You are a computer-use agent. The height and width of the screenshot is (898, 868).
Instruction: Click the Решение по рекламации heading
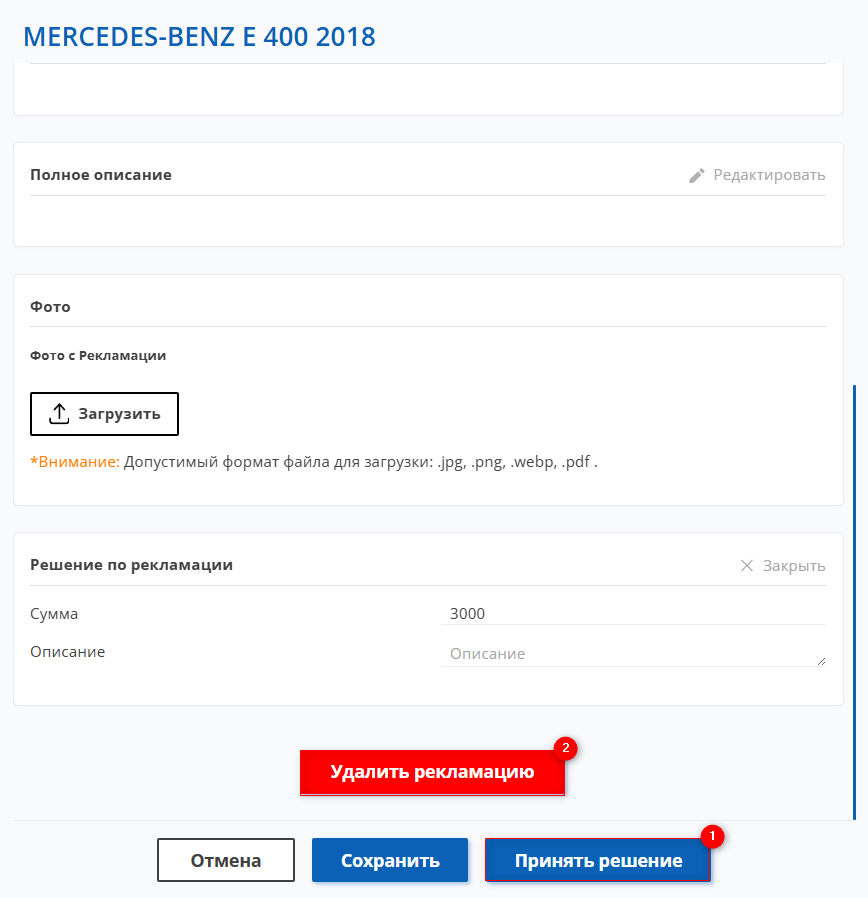(132, 565)
